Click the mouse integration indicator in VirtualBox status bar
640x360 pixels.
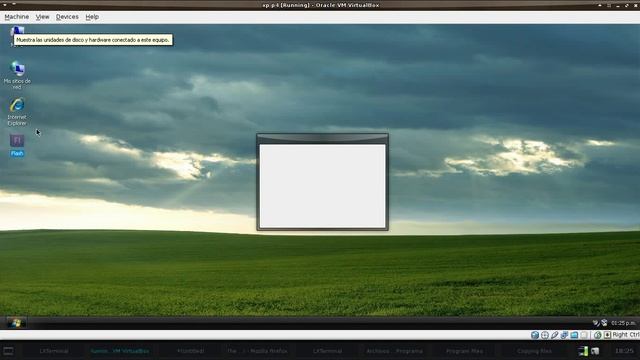click(x=598, y=335)
